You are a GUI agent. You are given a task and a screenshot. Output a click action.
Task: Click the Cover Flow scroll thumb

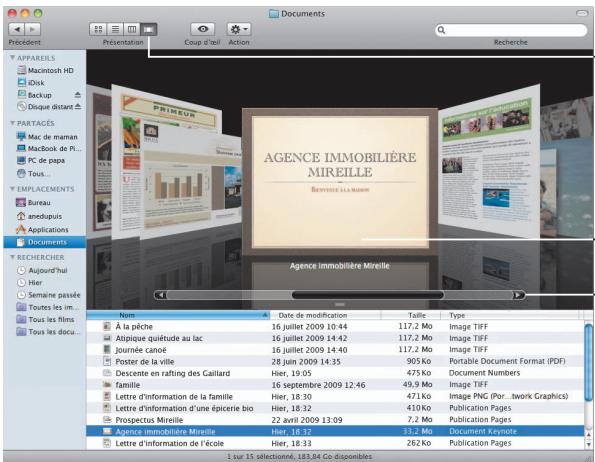368,295
